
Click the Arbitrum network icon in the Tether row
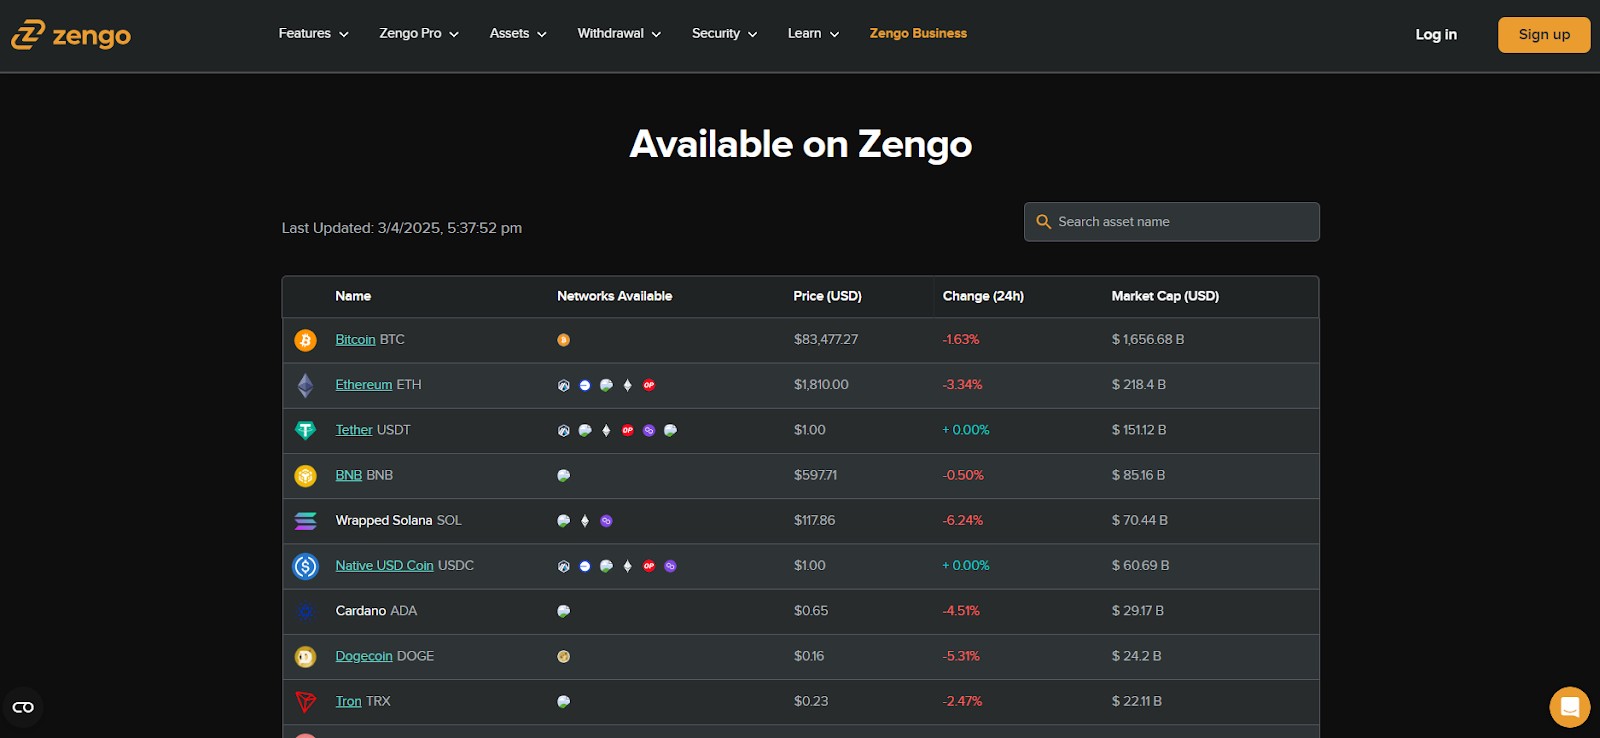[564, 430]
